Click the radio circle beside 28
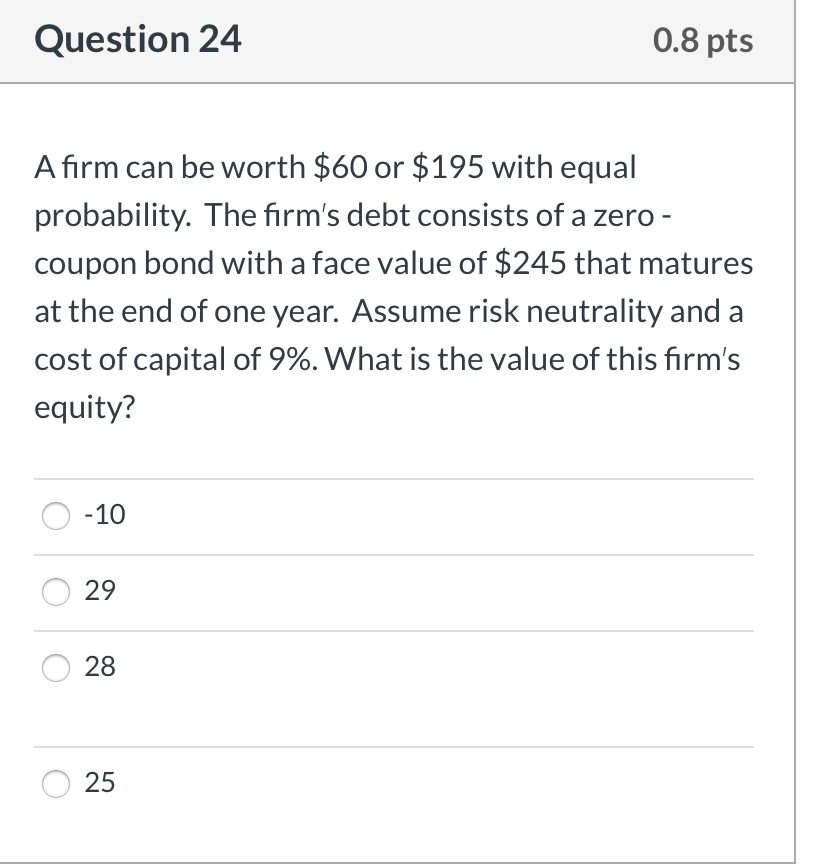The image size is (814, 864). pyautogui.click(x=55, y=667)
